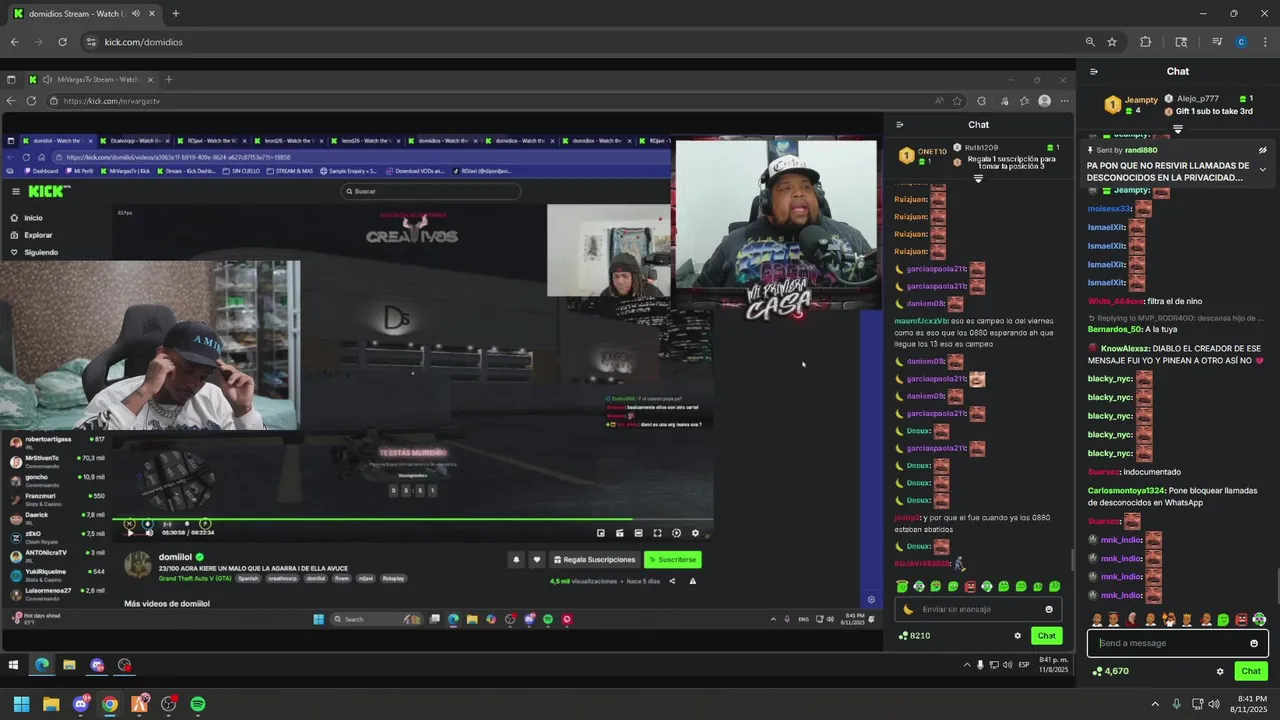
Task: Expand the pinned message chevron
Action: pos(1262,170)
